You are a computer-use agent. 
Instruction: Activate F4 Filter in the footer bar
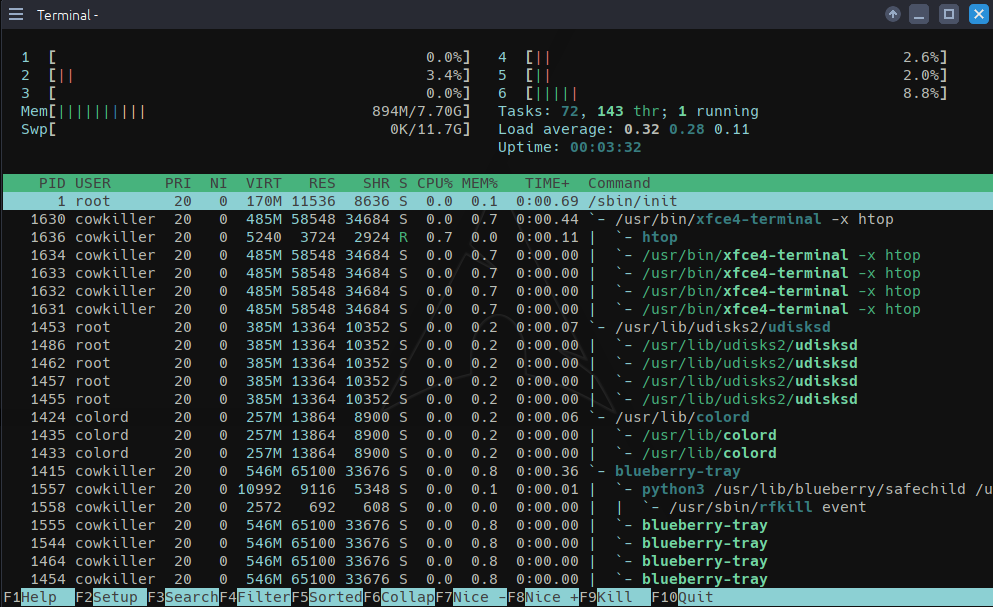tap(255, 597)
